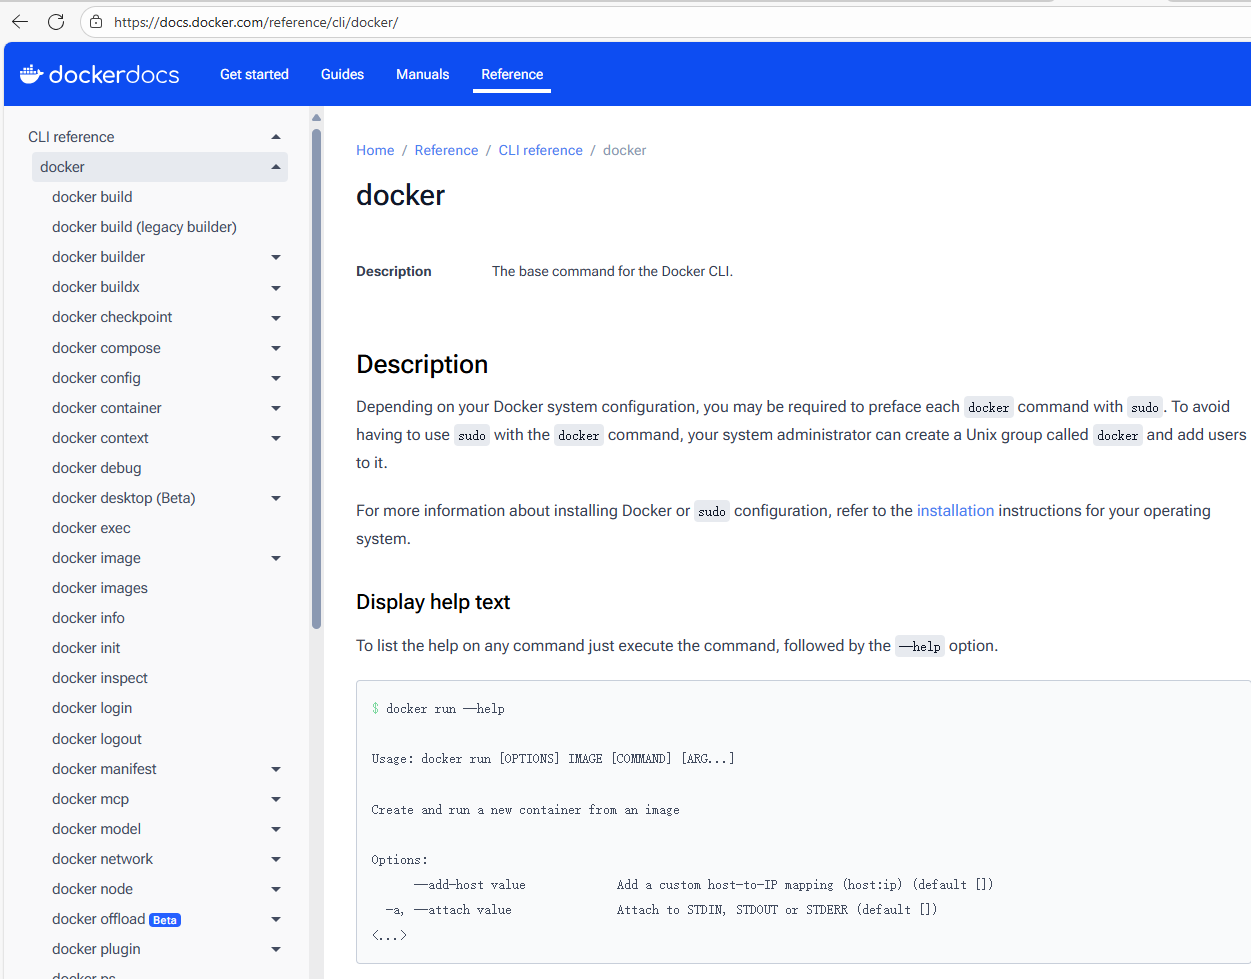Screen dimensions: 1251x979
Task: Follow the installation instructions link
Action: tap(955, 511)
